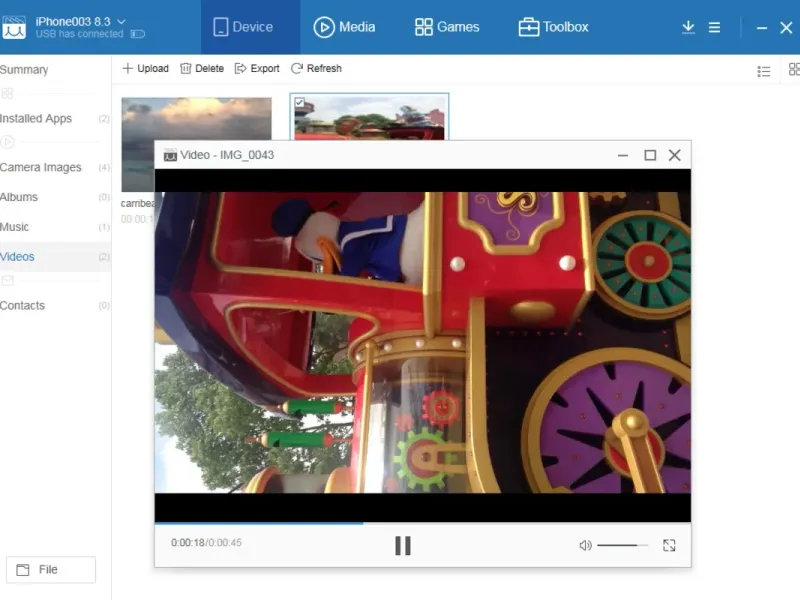The height and width of the screenshot is (600, 800).
Task: Open Camera Images in the sidebar
Action: coord(55,167)
